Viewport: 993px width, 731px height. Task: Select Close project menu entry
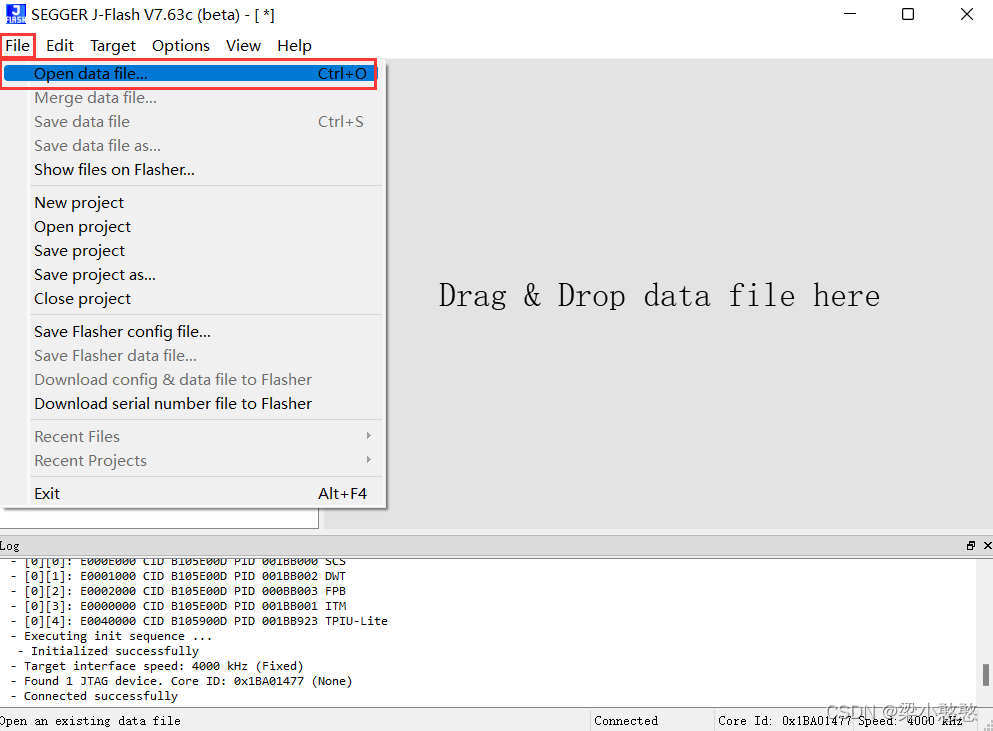pyautogui.click(x=193, y=299)
